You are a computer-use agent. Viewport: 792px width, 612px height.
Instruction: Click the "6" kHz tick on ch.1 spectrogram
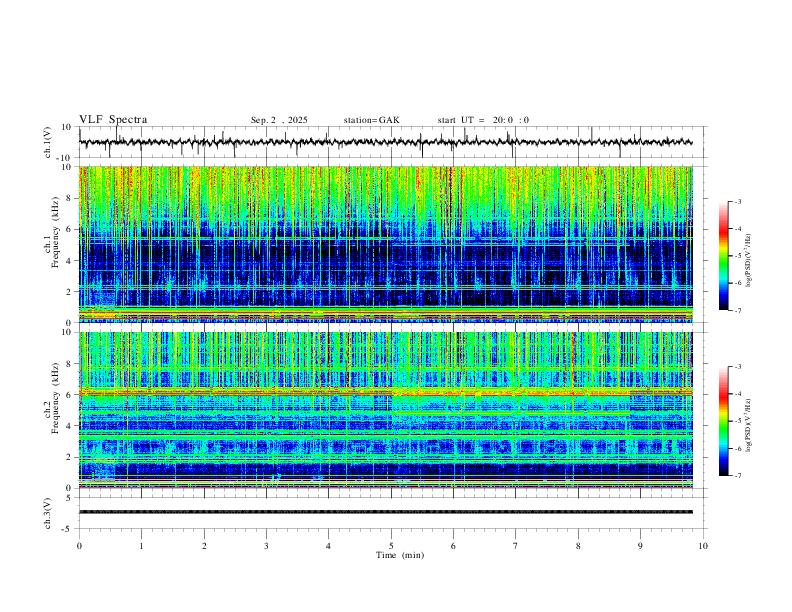[x=70, y=229]
